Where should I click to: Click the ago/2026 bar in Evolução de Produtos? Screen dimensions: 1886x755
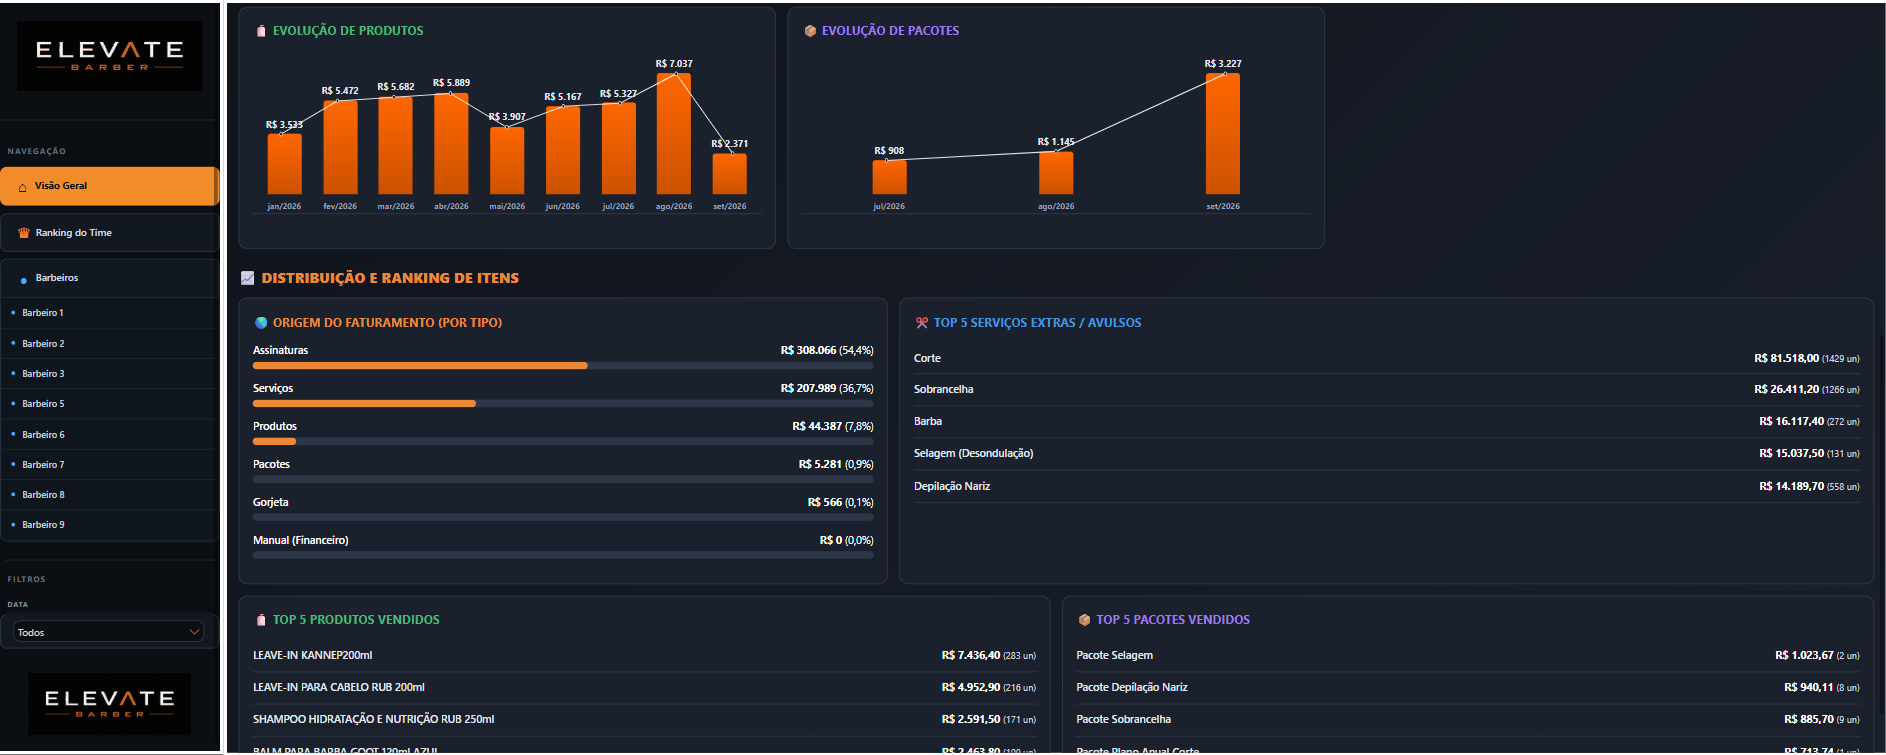pos(674,134)
